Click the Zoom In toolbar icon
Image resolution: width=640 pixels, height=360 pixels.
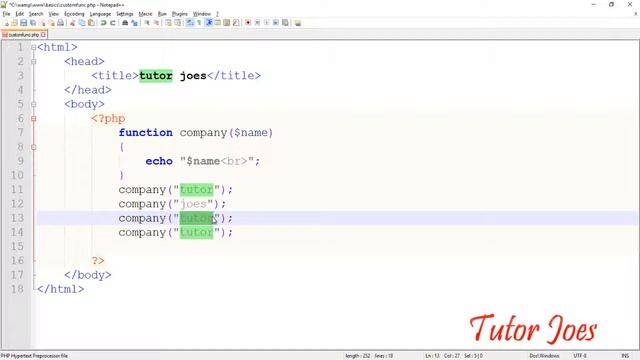click(x=147, y=23)
